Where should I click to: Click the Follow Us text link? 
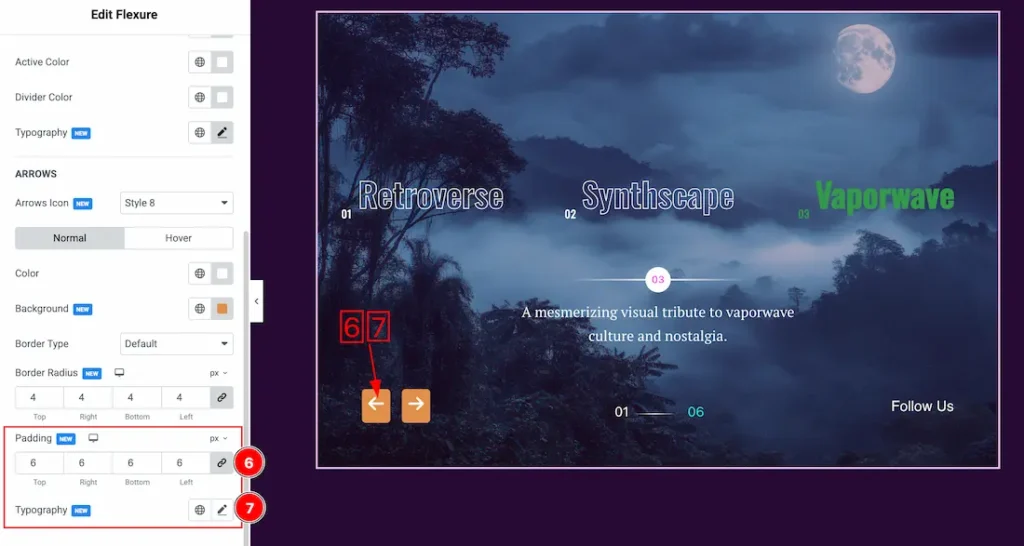coord(922,406)
